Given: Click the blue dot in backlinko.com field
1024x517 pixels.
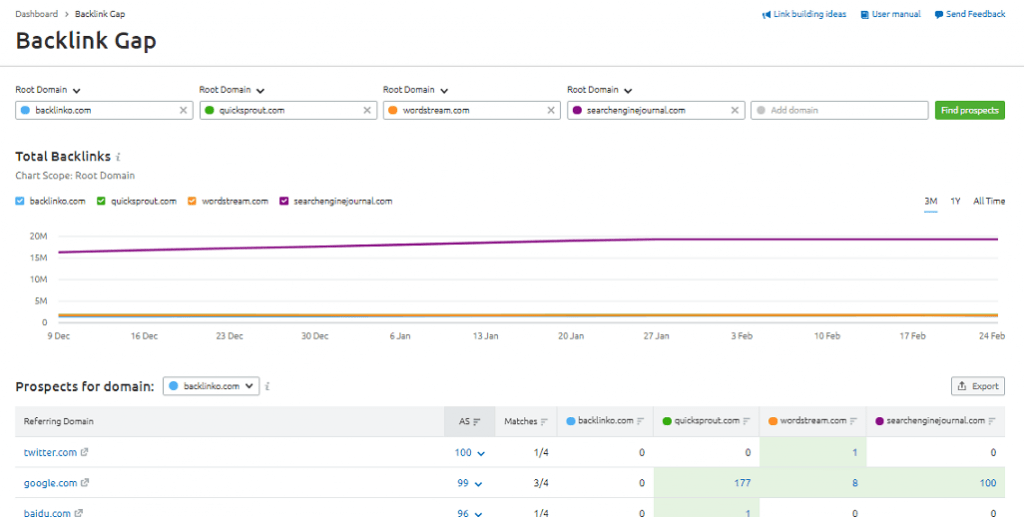Looking at the screenshot, I should (x=25, y=110).
